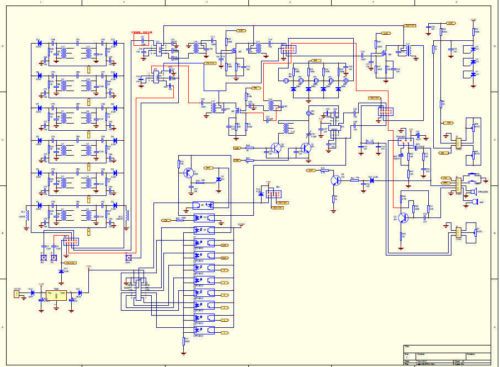
Task: Click the title block at the bottom right
Action: pos(447,355)
